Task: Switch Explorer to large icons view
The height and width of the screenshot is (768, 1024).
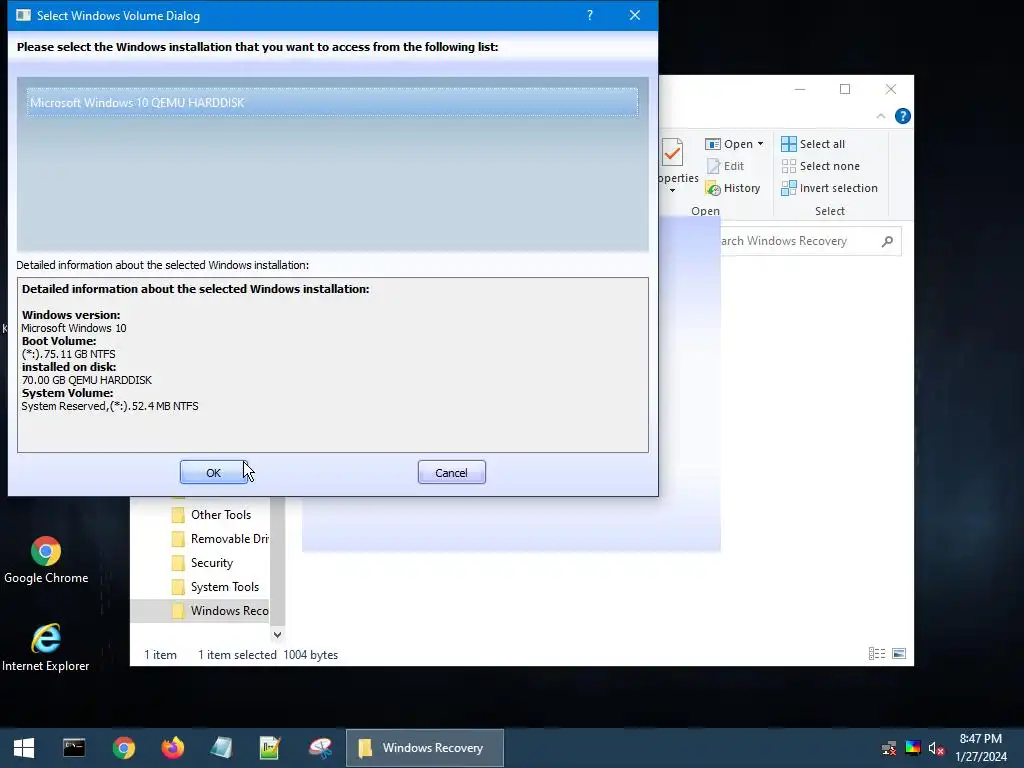Action: (899, 654)
